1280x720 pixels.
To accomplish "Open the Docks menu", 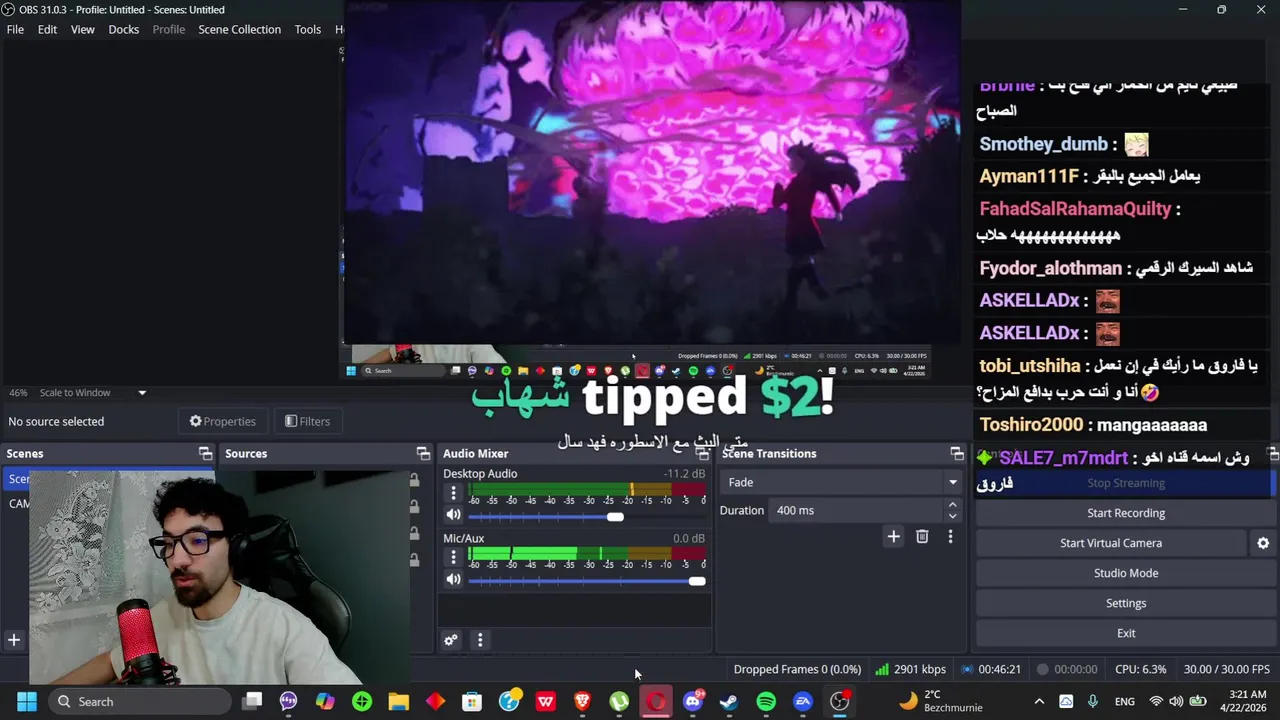I will pos(124,29).
